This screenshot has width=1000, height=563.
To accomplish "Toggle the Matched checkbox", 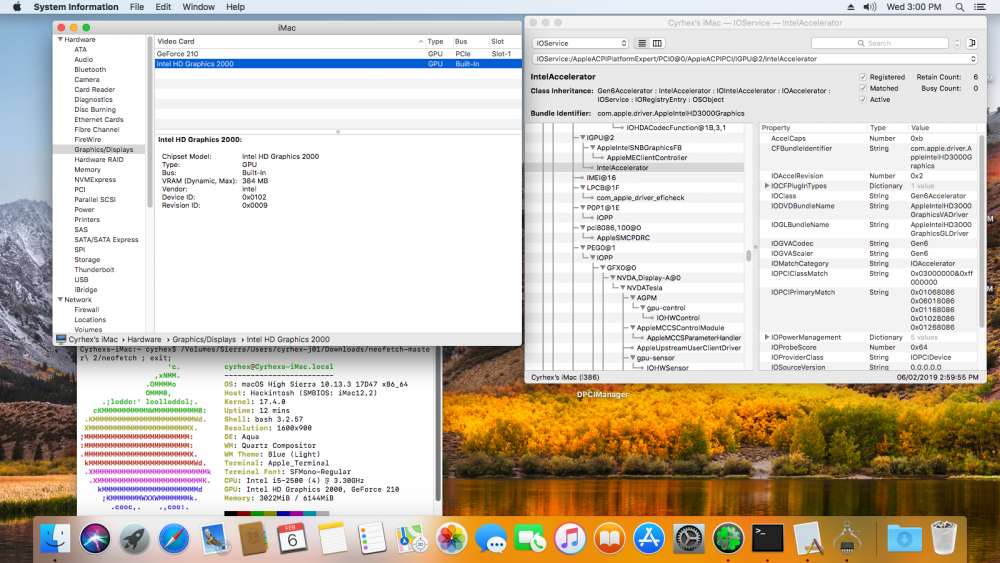I will tap(863, 89).
